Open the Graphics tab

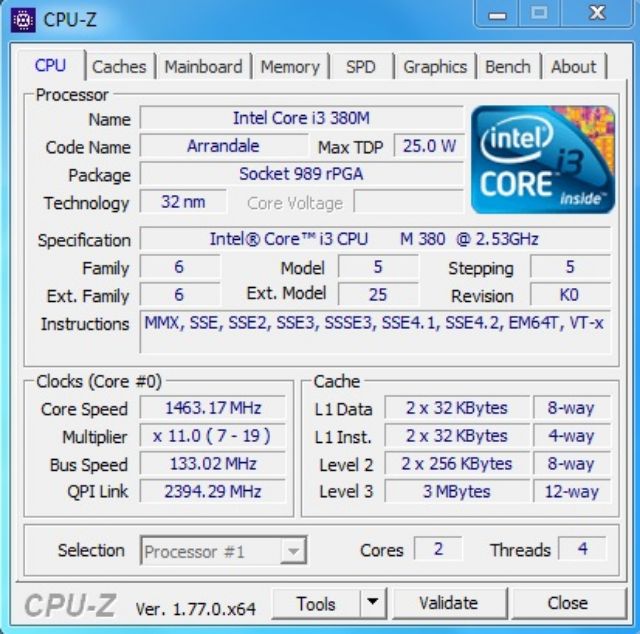pyautogui.click(x=435, y=67)
